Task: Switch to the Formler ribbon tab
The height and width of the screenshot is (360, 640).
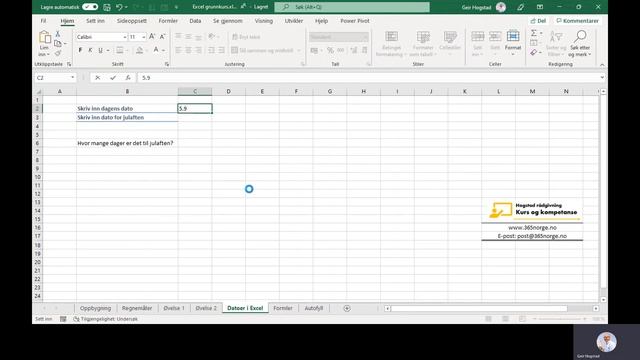Action: [x=168, y=21]
